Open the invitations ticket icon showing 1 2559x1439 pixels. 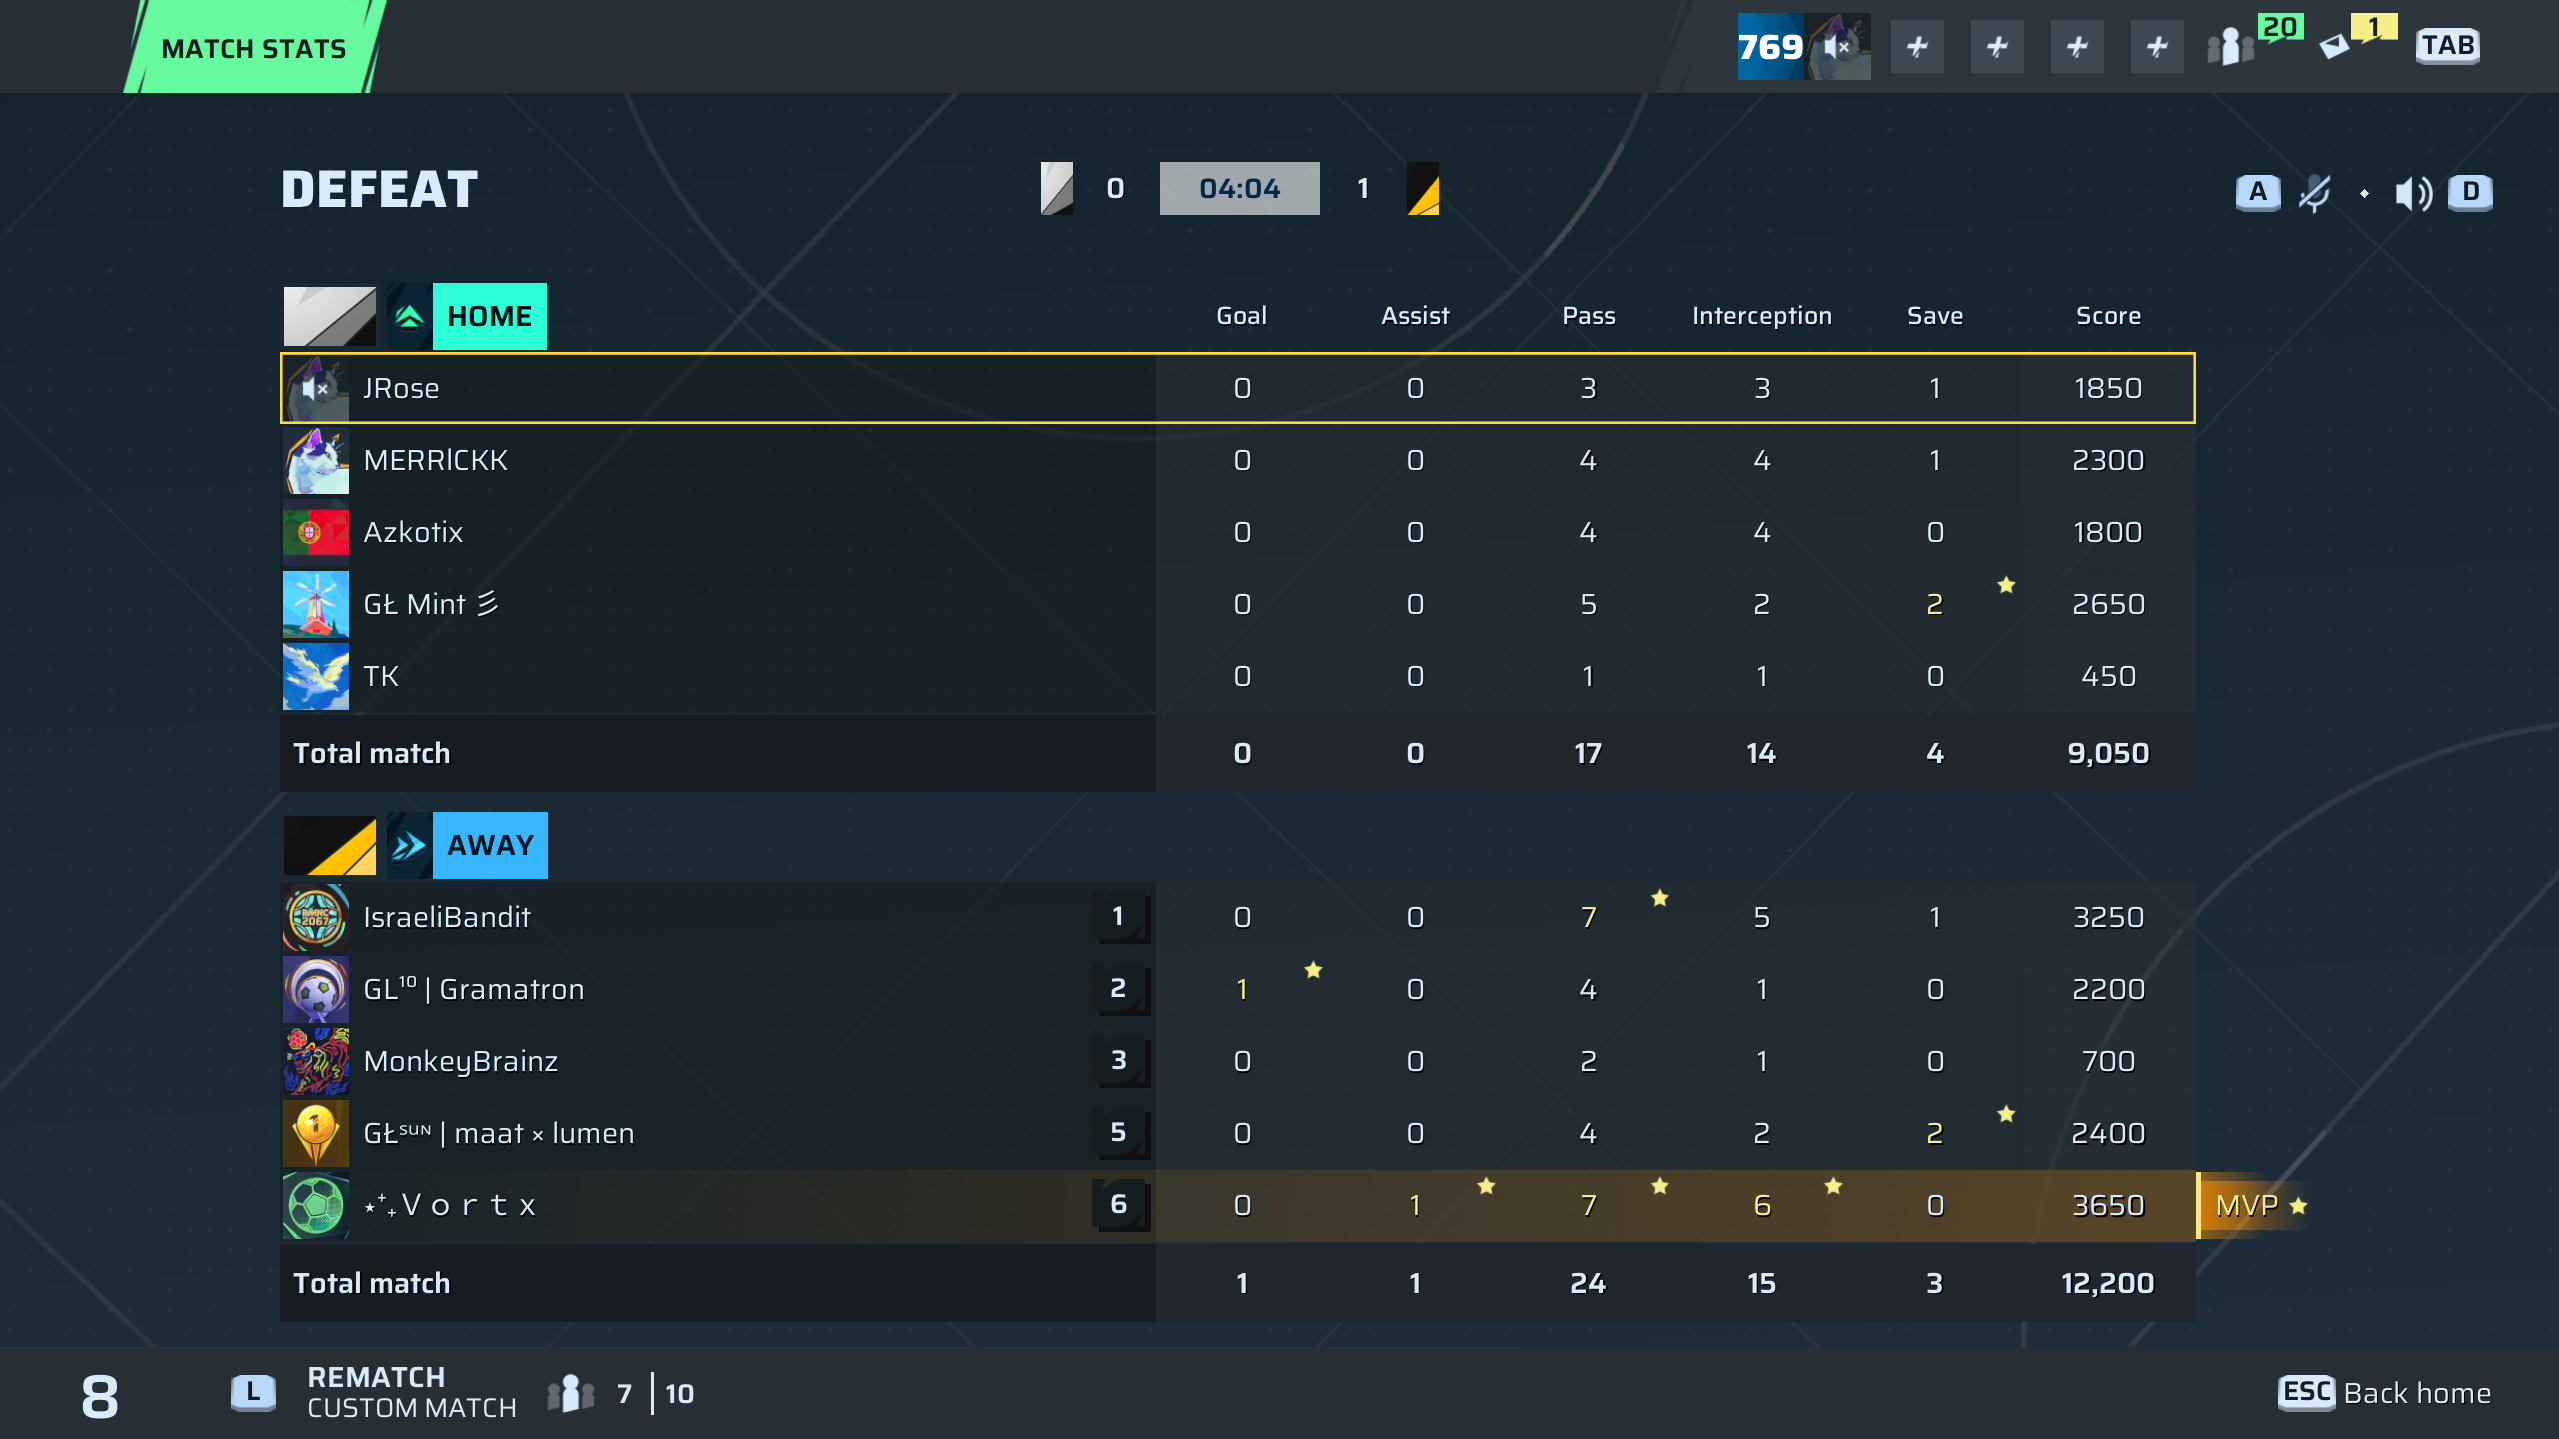[x=2334, y=46]
